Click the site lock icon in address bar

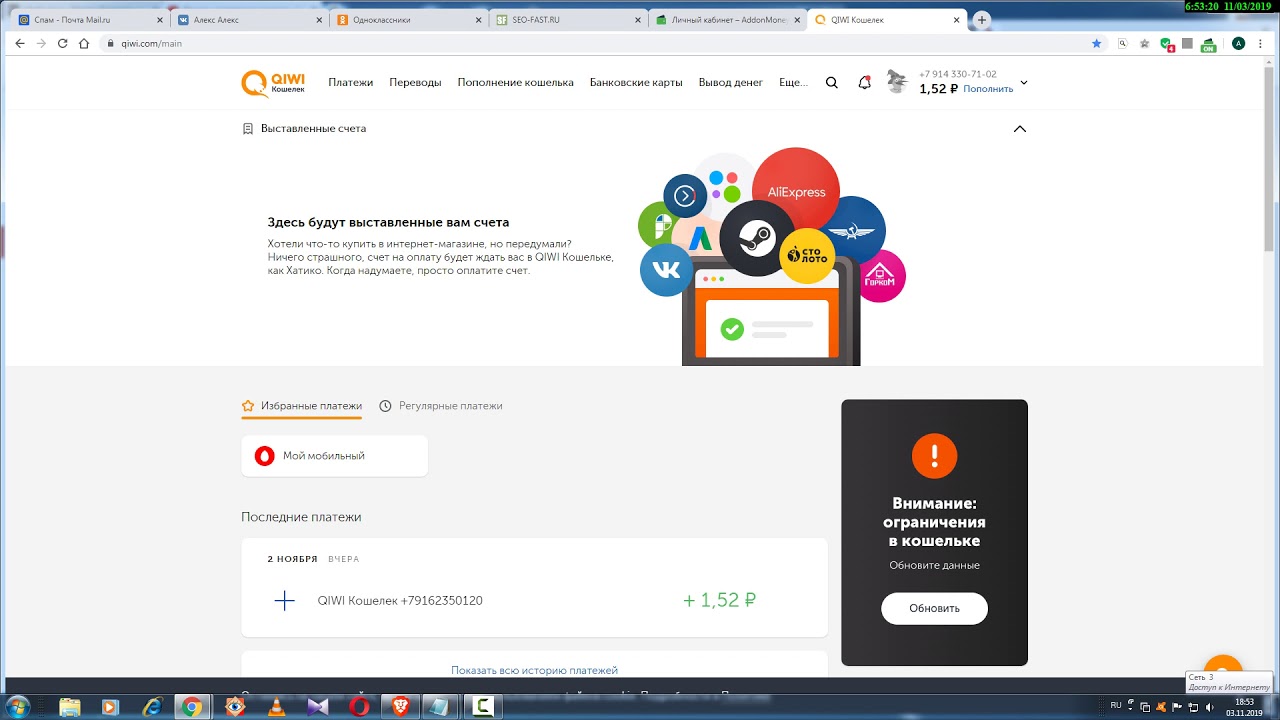click(111, 43)
